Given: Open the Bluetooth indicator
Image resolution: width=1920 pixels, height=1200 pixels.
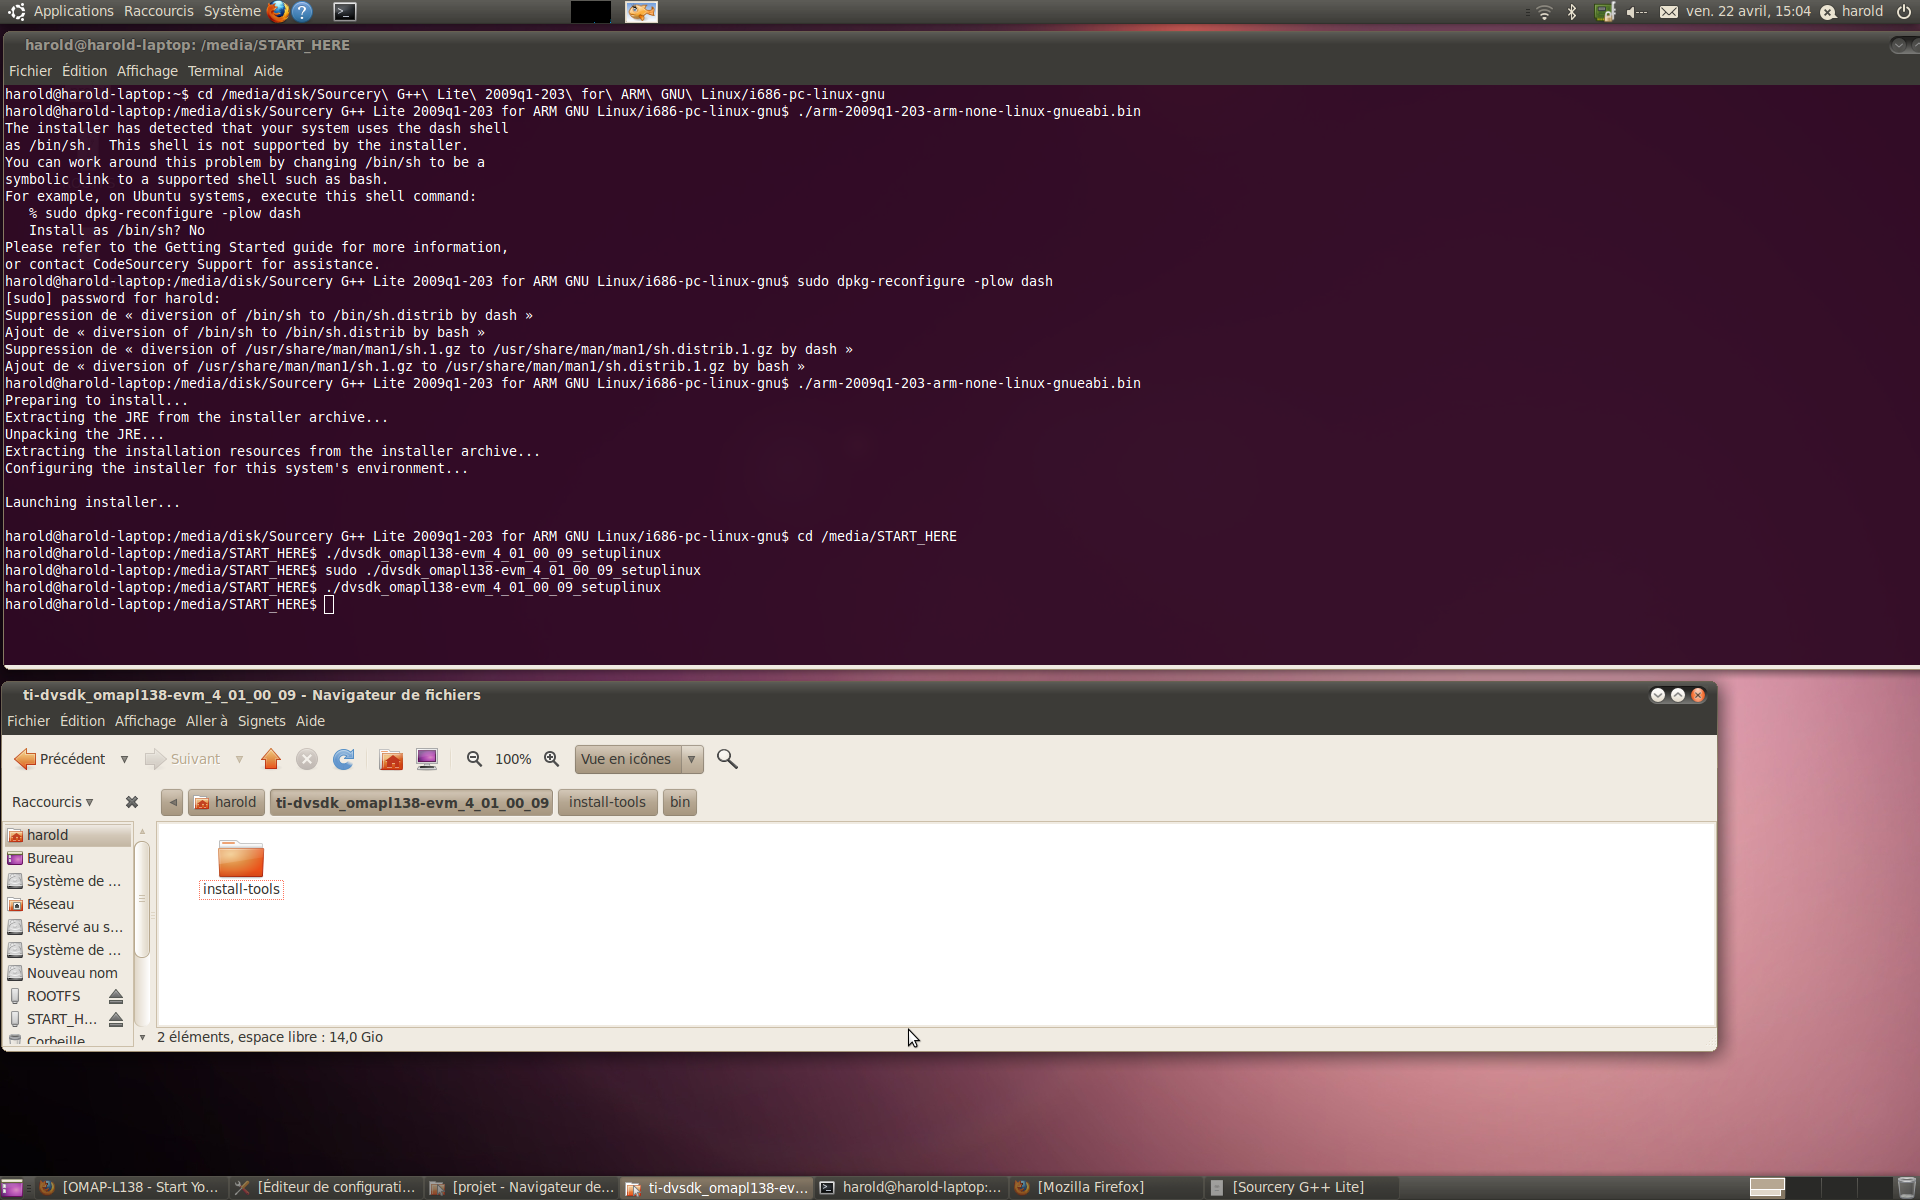Looking at the screenshot, I should tap(1572, 12).
